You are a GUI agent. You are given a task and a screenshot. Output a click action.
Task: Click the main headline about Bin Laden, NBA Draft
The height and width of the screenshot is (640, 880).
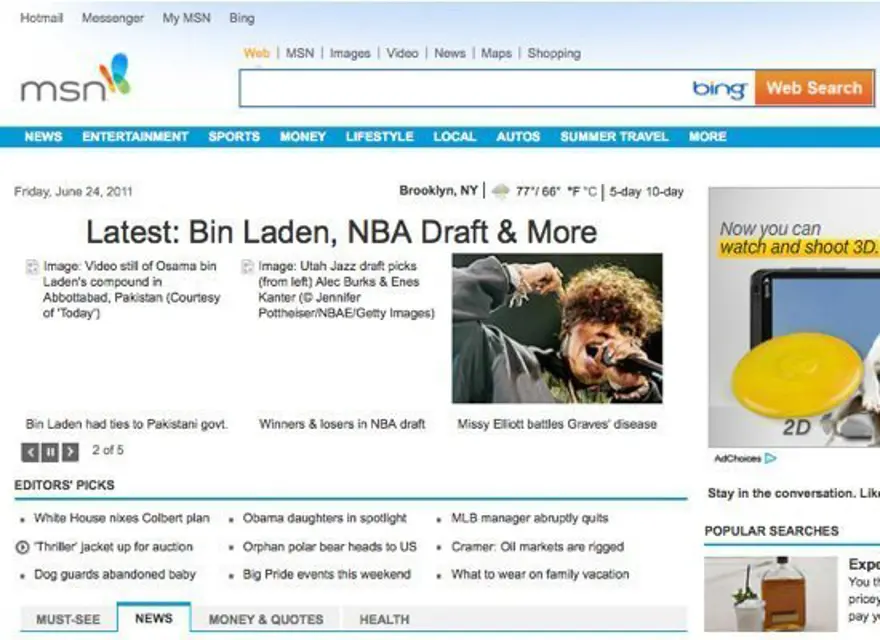click(x=341, y=232)
